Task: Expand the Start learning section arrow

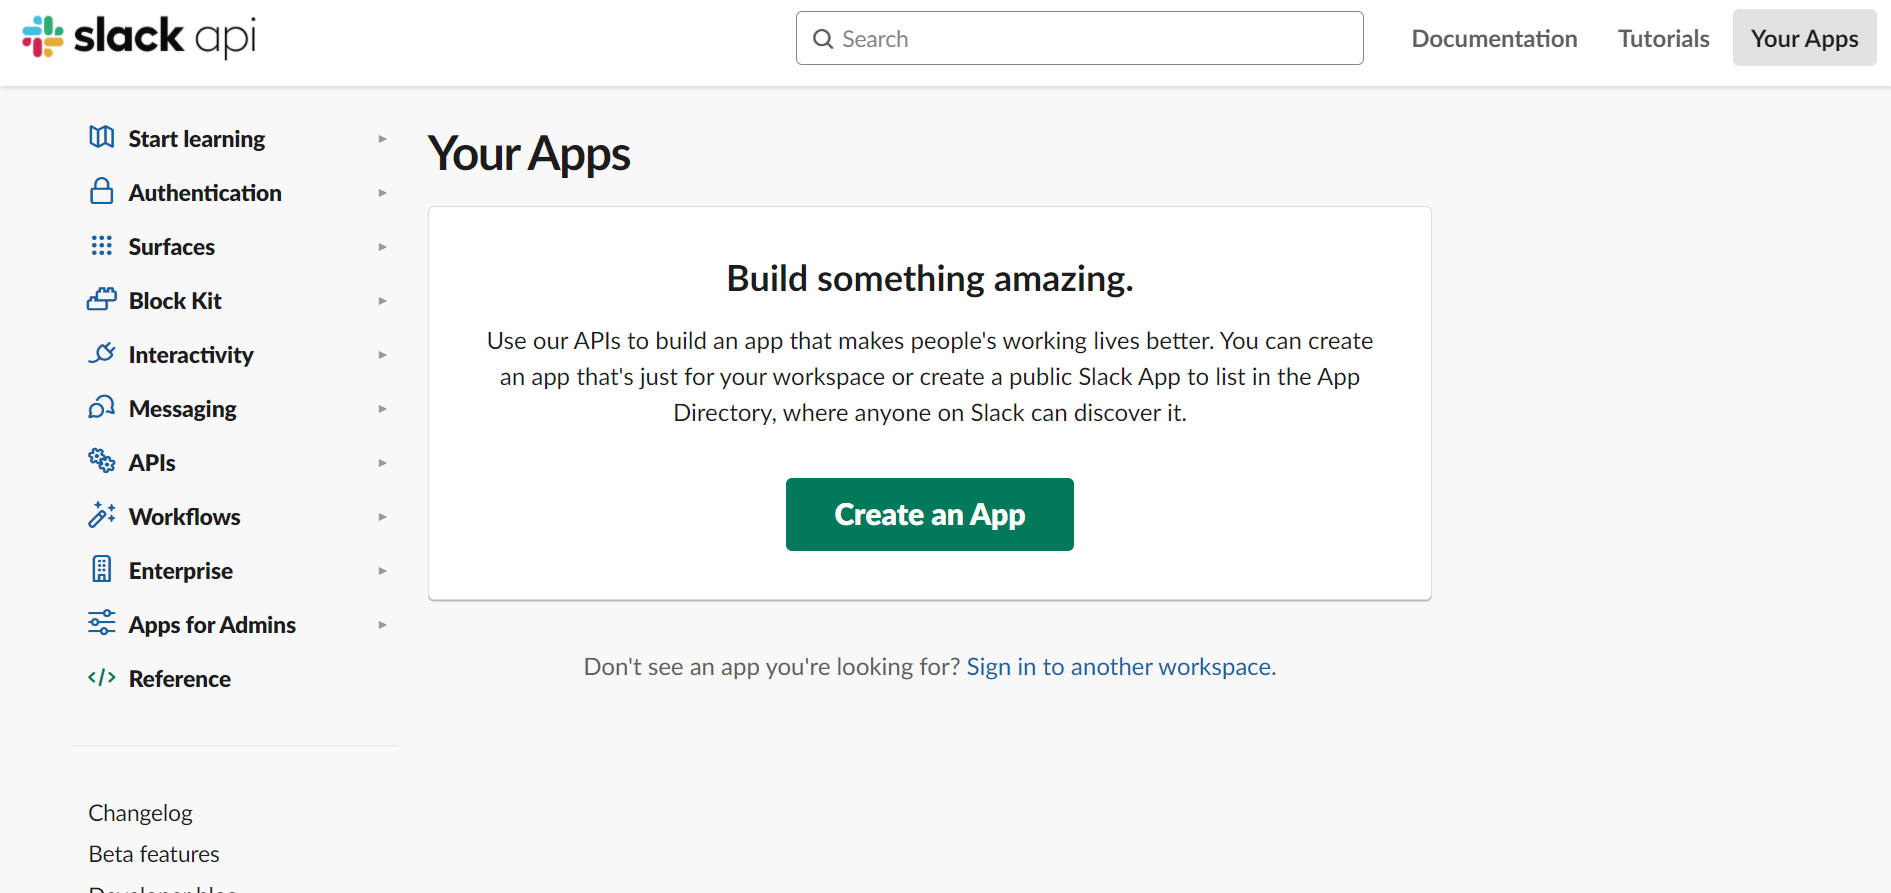Action: (382, 139)
